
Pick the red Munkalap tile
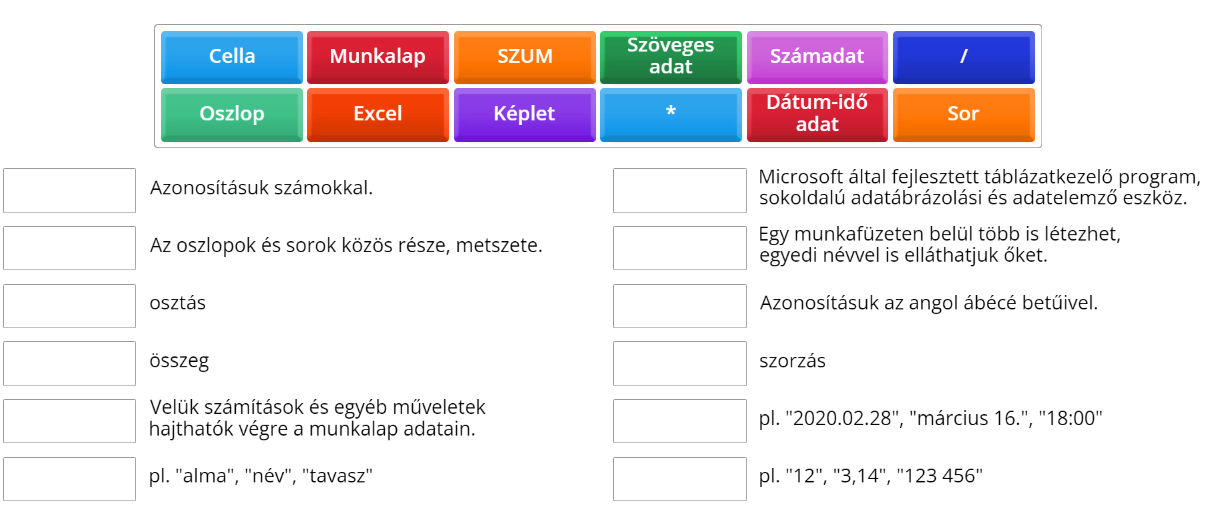(x=378, y=57)
